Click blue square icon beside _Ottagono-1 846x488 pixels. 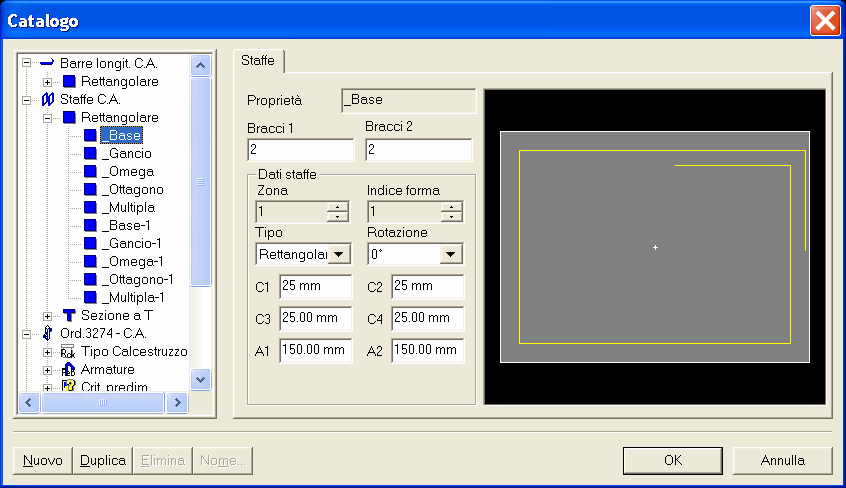click(90, 279)
